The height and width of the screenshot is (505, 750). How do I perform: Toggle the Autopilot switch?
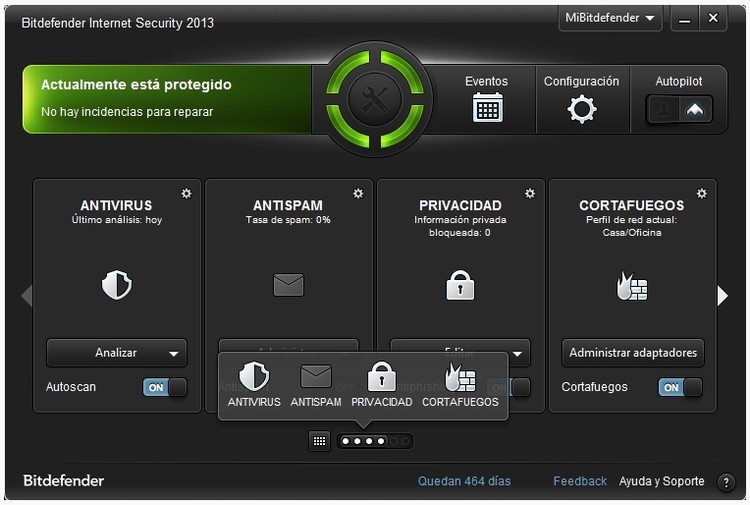[x=679, y=110]
